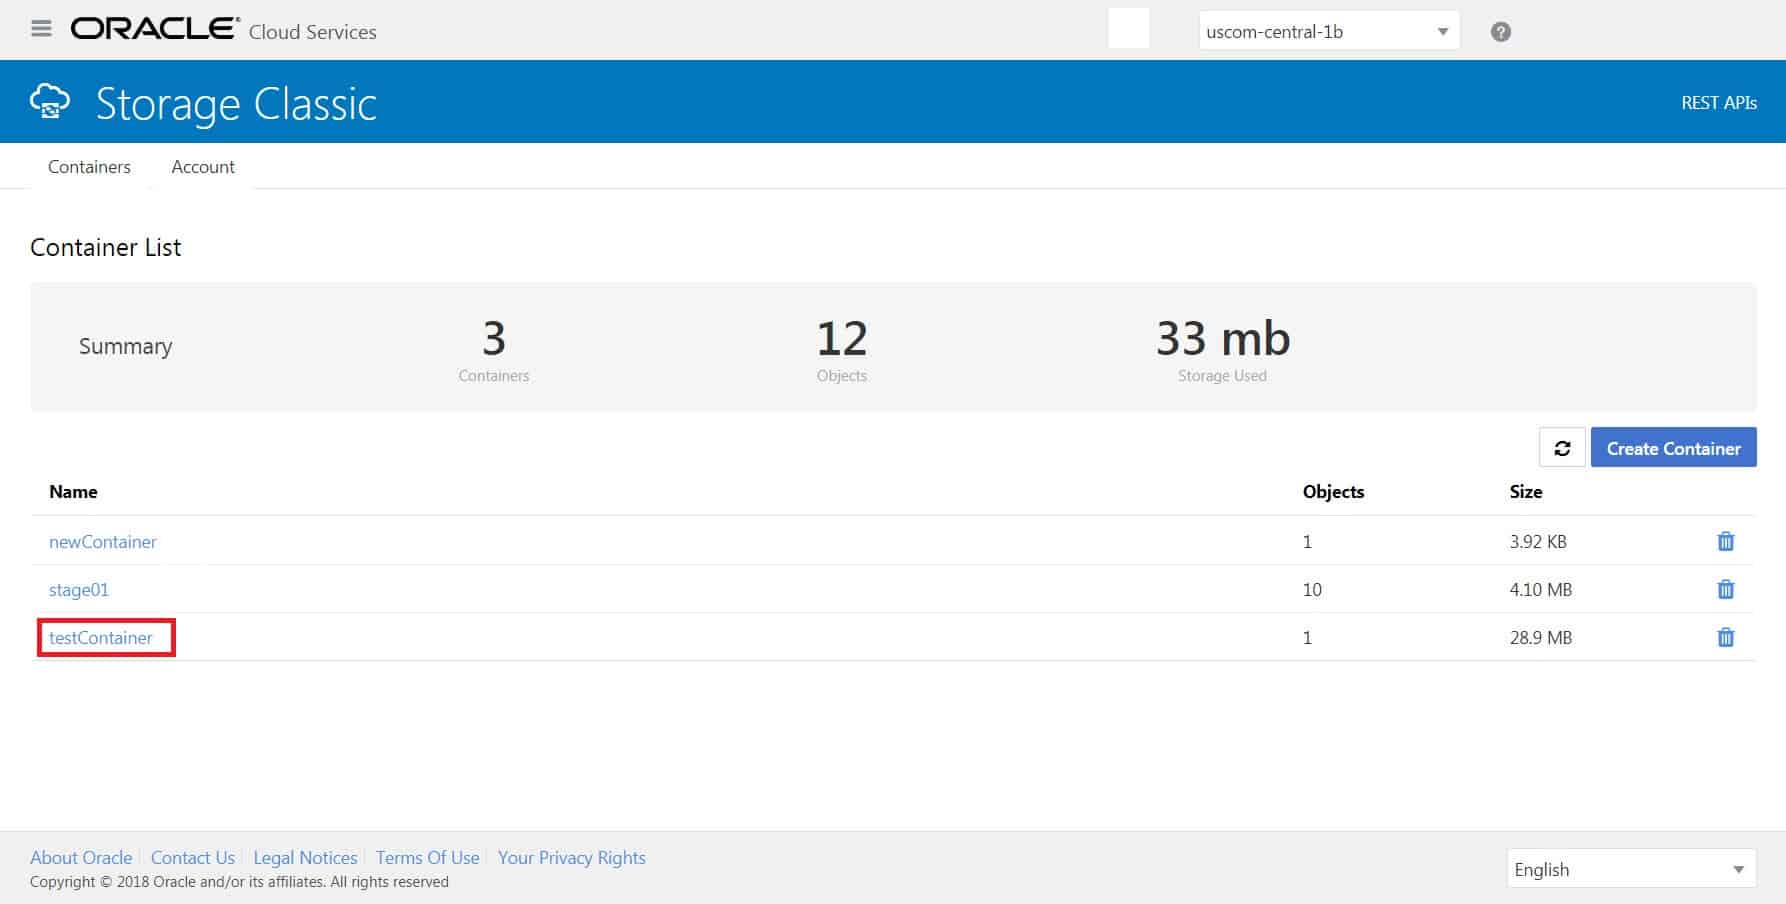Open the hamburger navigation menu
1786x904 pixels.
click(41, 29)
